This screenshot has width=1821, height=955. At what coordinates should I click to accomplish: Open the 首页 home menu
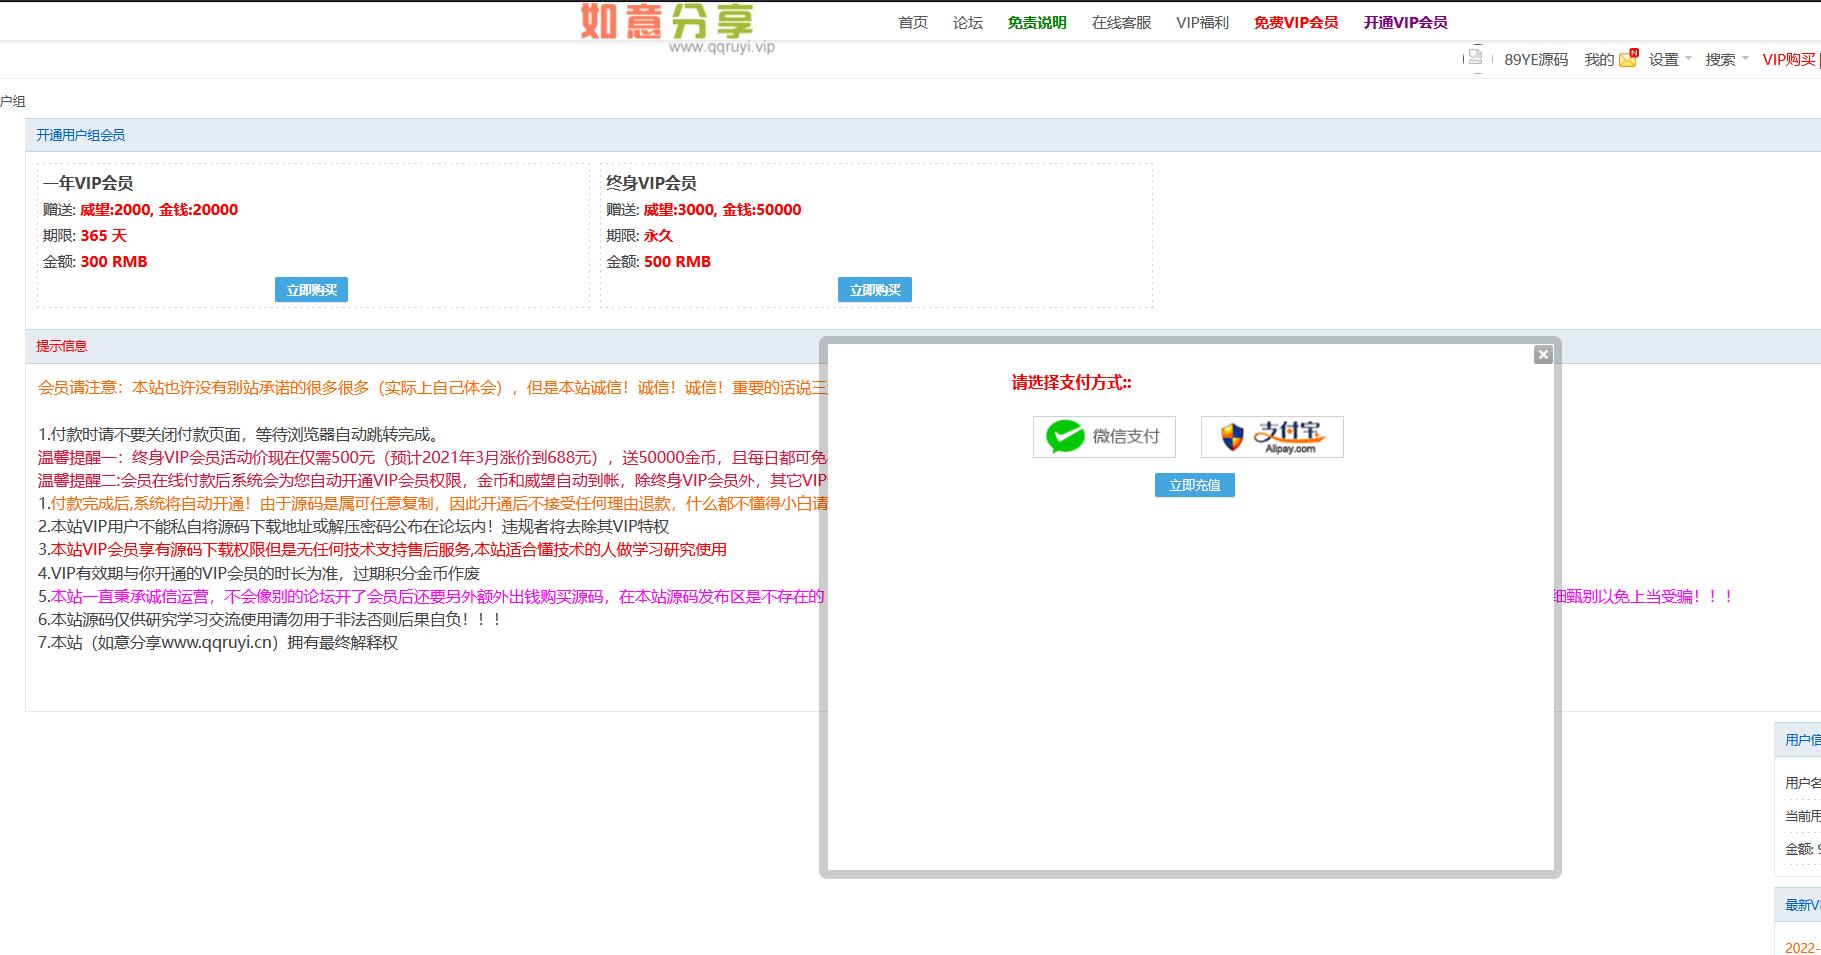[x=913, y=22]
